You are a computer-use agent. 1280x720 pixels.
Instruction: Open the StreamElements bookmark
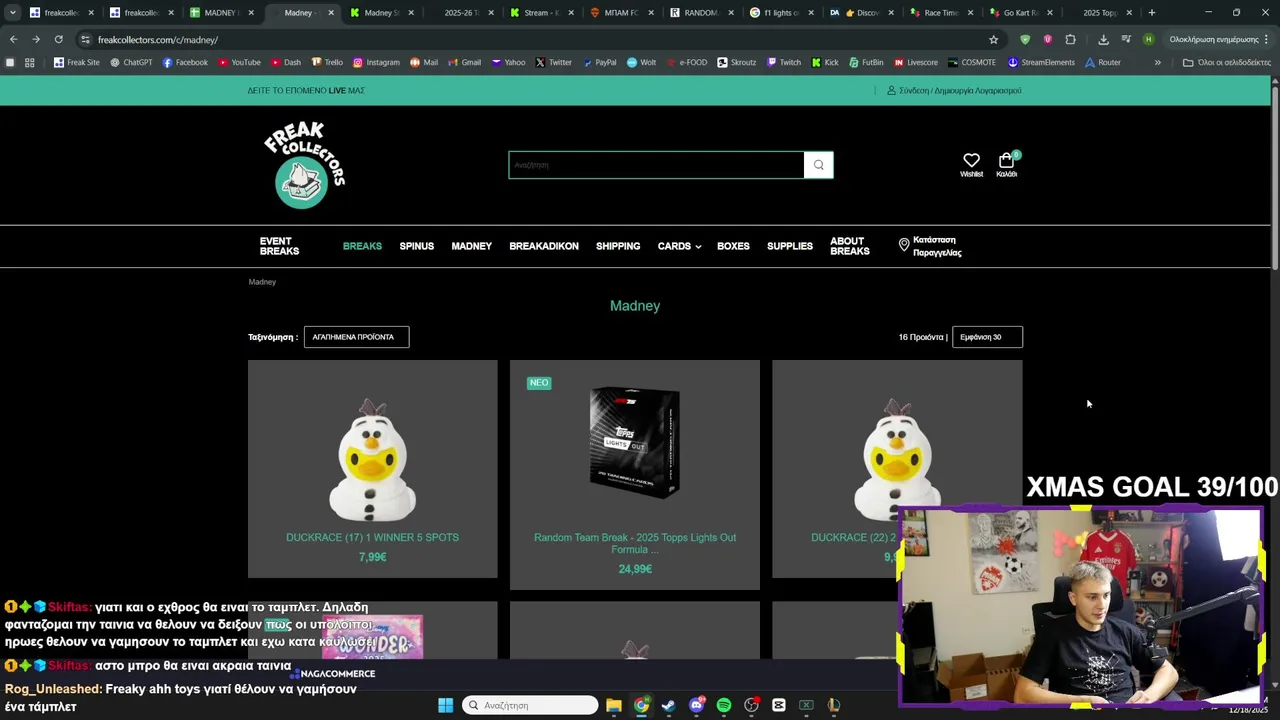click(1041, 62)
